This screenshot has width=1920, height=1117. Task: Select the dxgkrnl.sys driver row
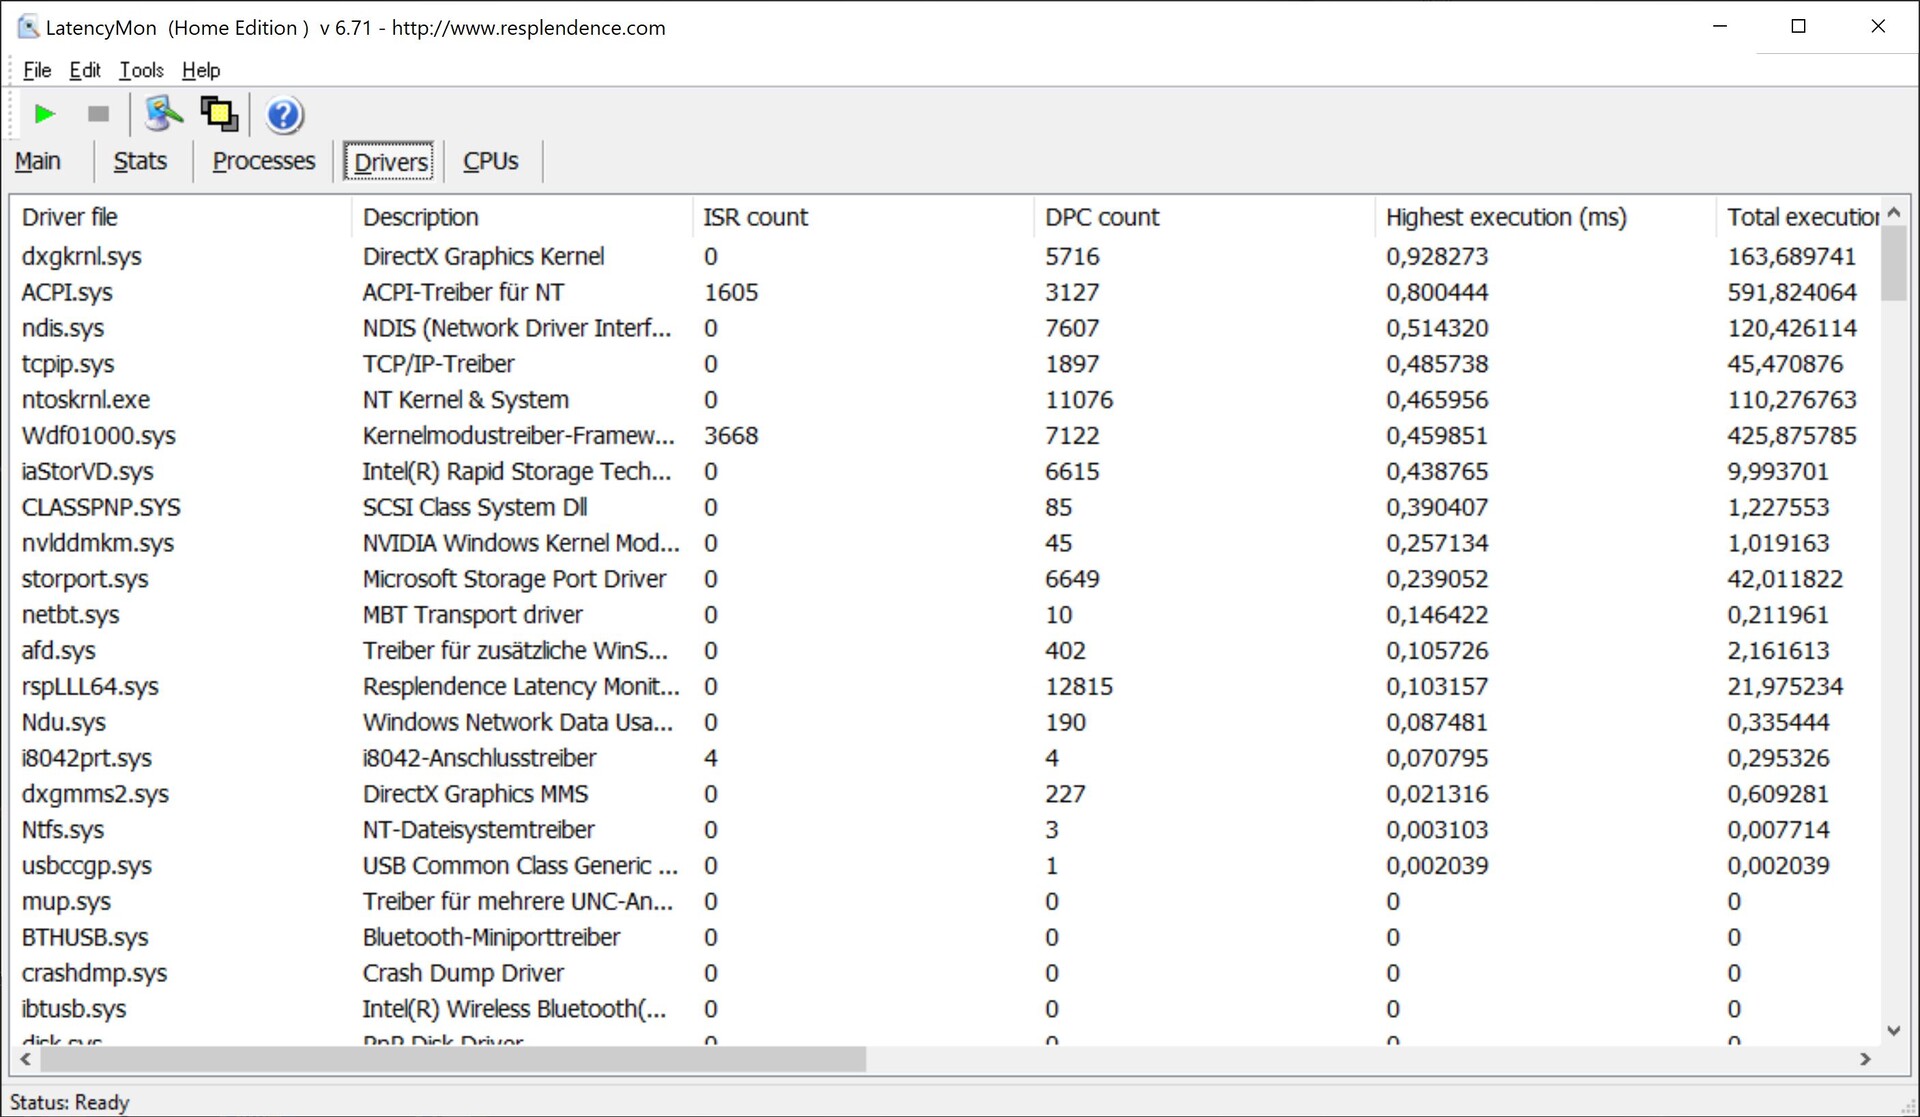pos(82,256)
